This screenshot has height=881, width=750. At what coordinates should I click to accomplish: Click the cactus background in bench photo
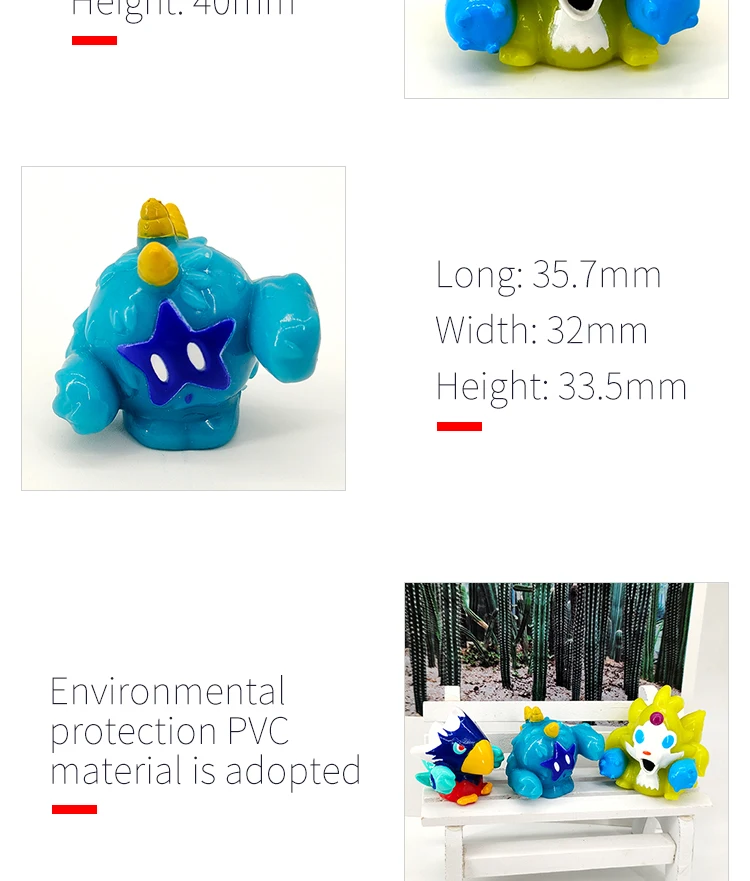(548, 641)
